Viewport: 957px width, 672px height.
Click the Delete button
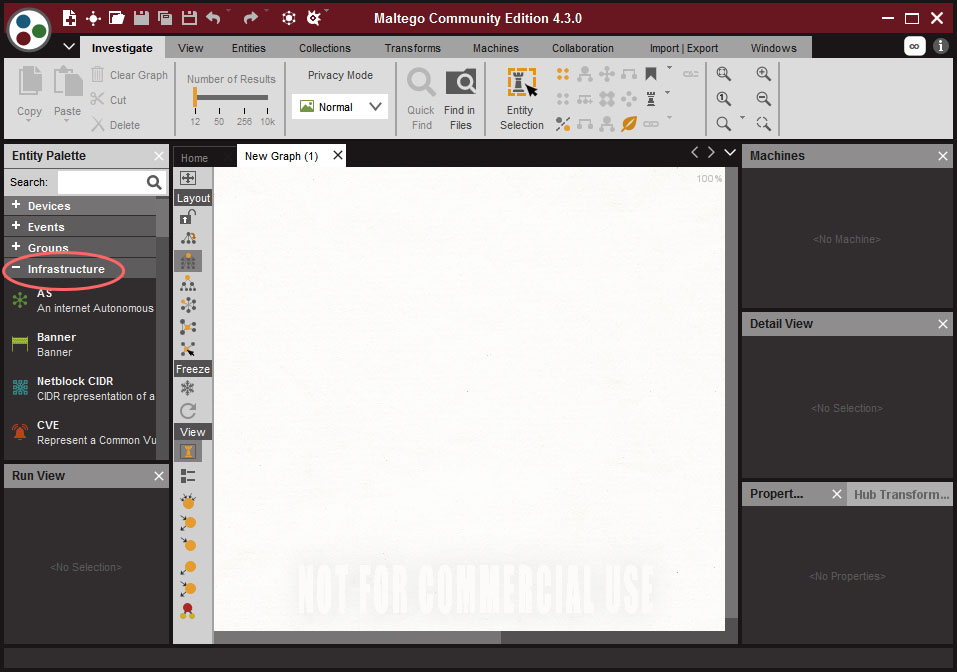(x=116, y=125)
